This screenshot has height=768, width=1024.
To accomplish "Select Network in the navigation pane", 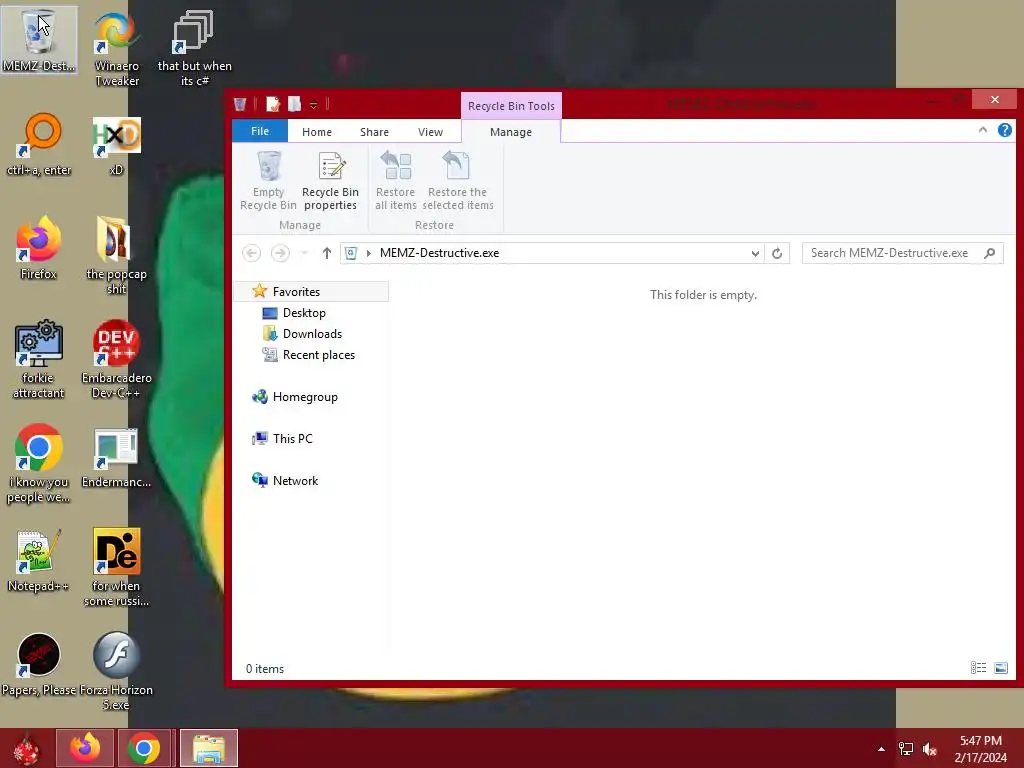I will tap(295, 480).
